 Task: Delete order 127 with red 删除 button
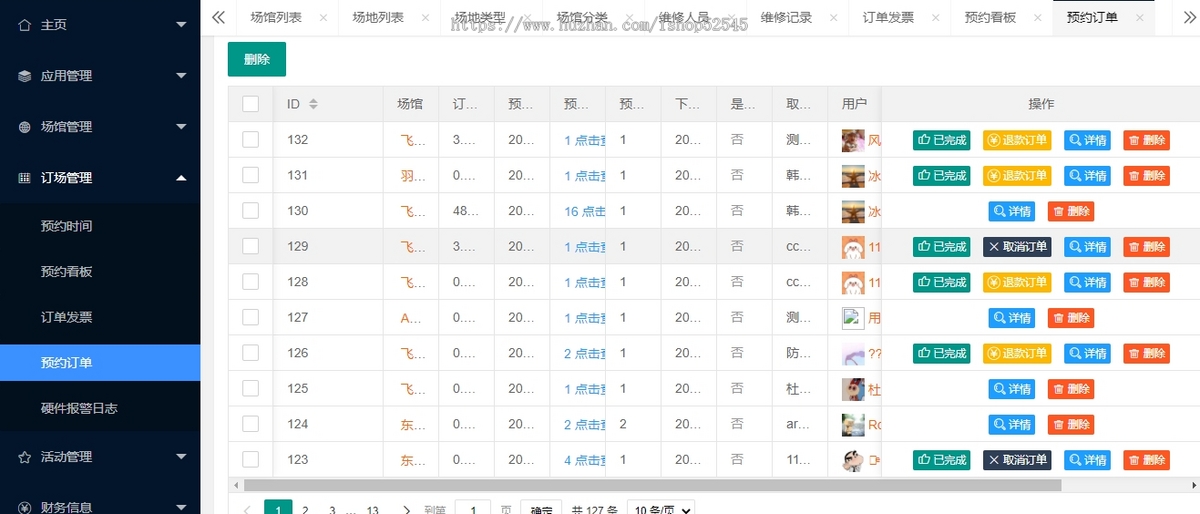point(1071,318)
